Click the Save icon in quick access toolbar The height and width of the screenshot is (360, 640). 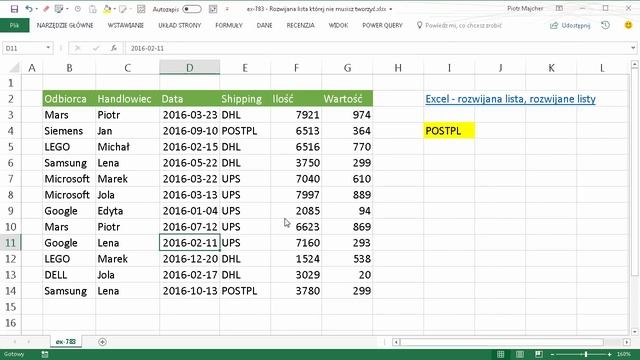(x=14, y=9)
